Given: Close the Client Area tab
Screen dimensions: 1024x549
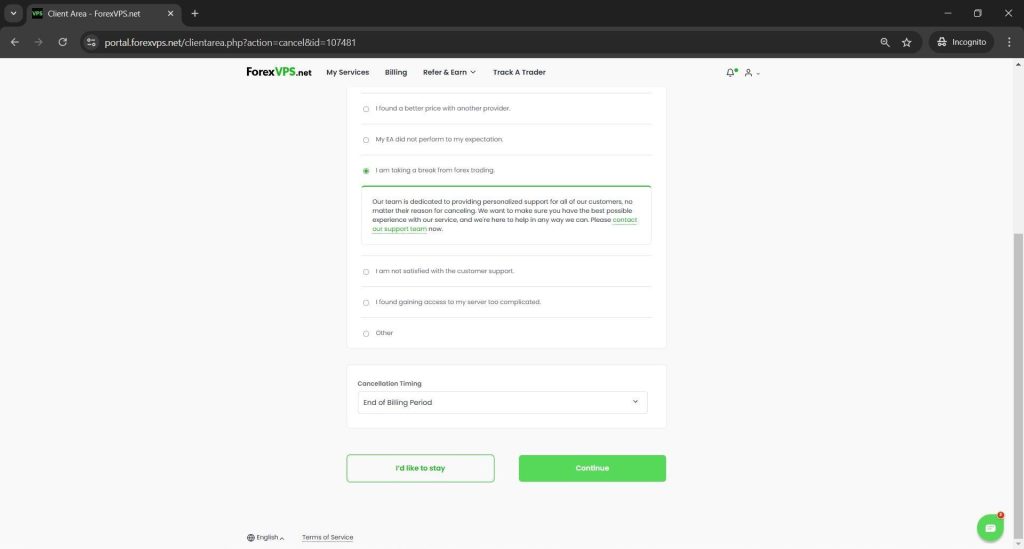Looking at the screenshot, I should [170, 14].
